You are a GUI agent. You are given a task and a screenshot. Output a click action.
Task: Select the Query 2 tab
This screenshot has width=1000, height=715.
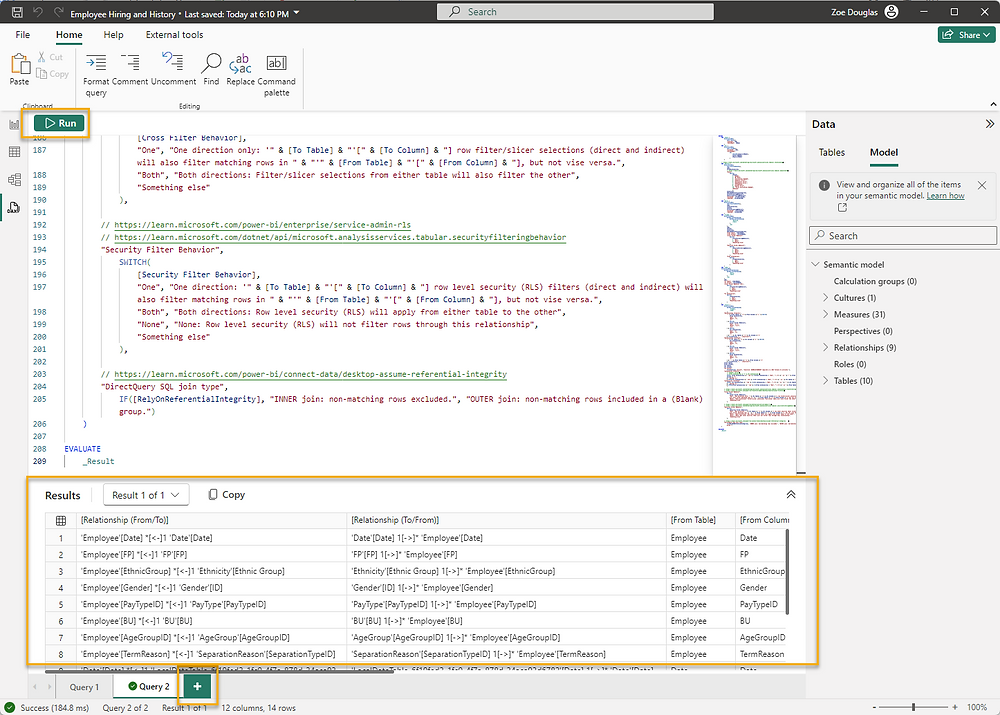(x=149, y=686)
